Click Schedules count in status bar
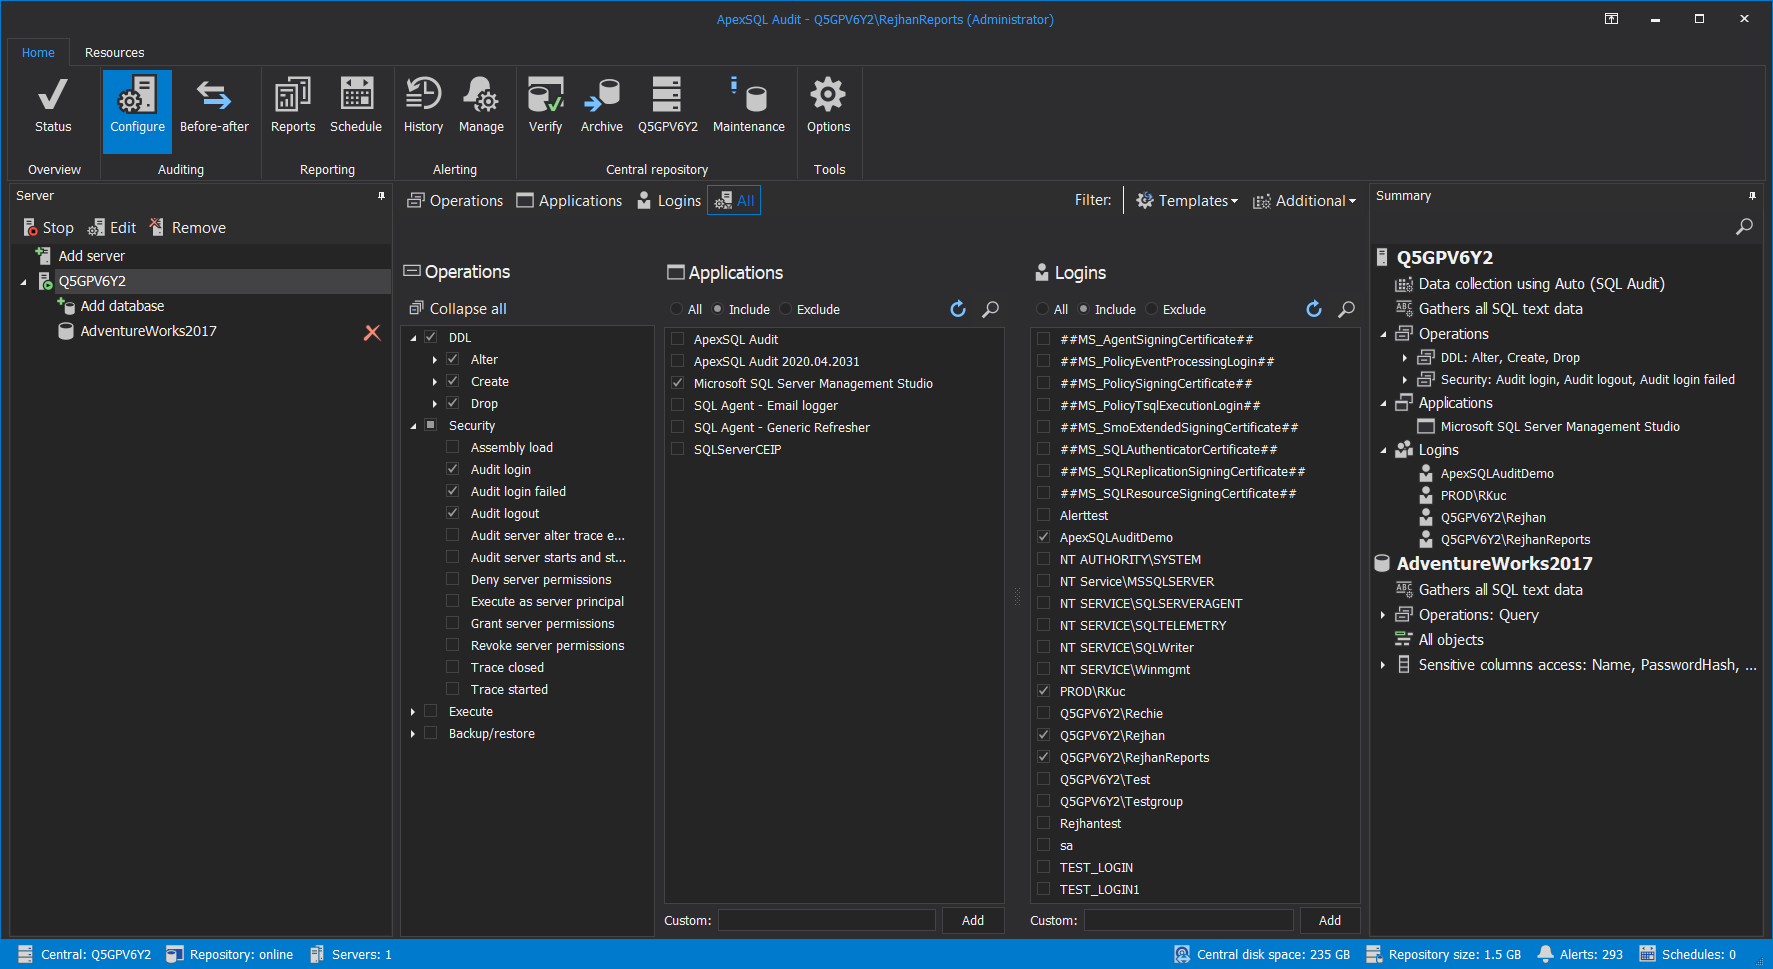Viewport: 1773px width, 969px height. pyautogui.click(x=1688, y=954)
